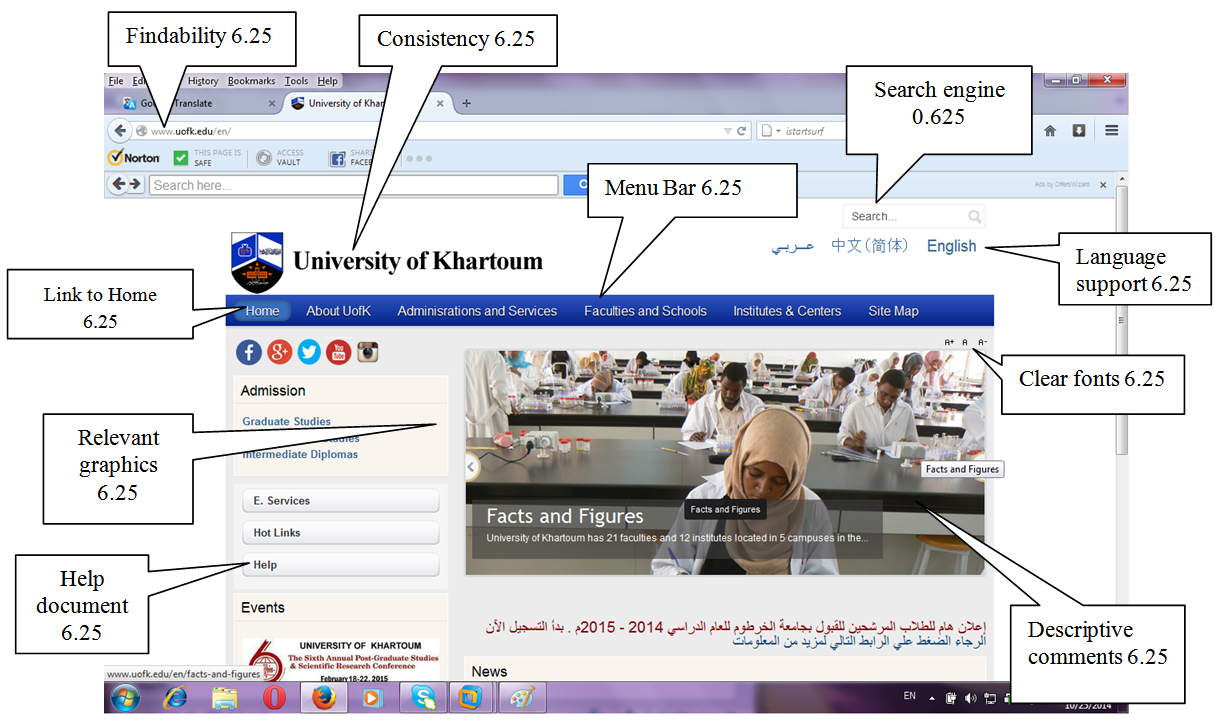1221x727 pixels.
Task: Increase font size with A+ button
Action: pos(949,342)
